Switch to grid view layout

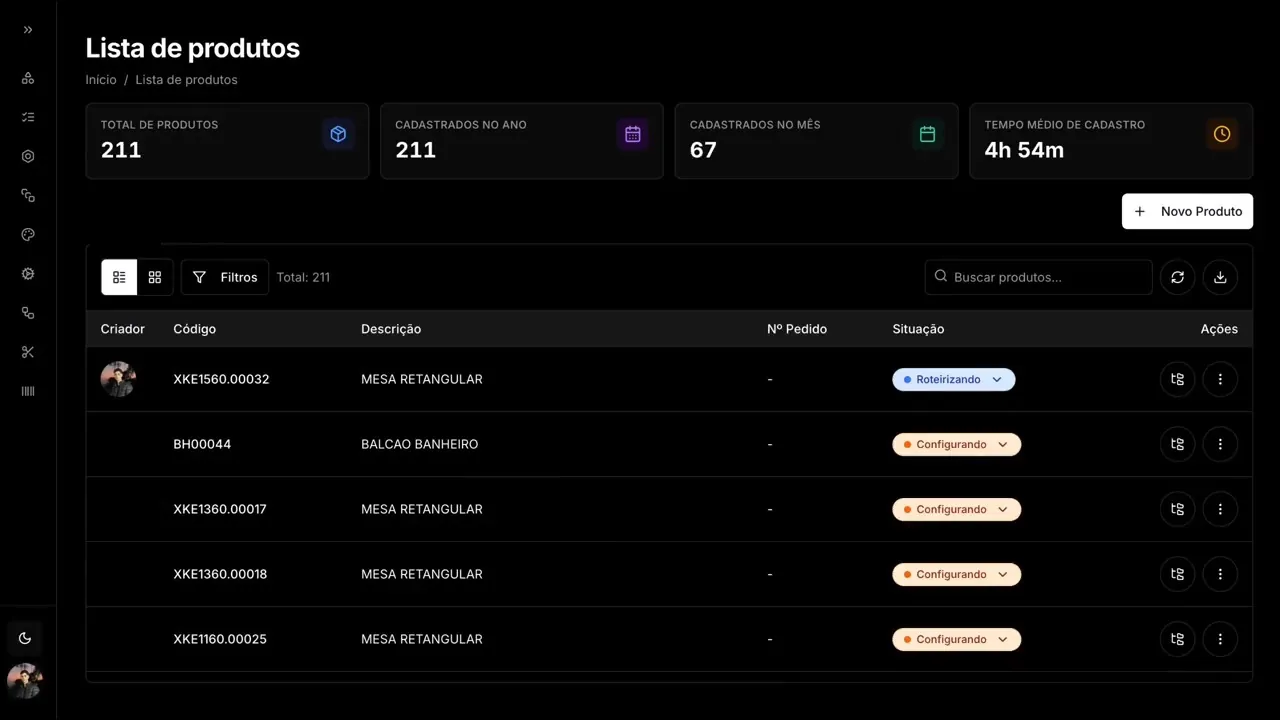(155, 277)
